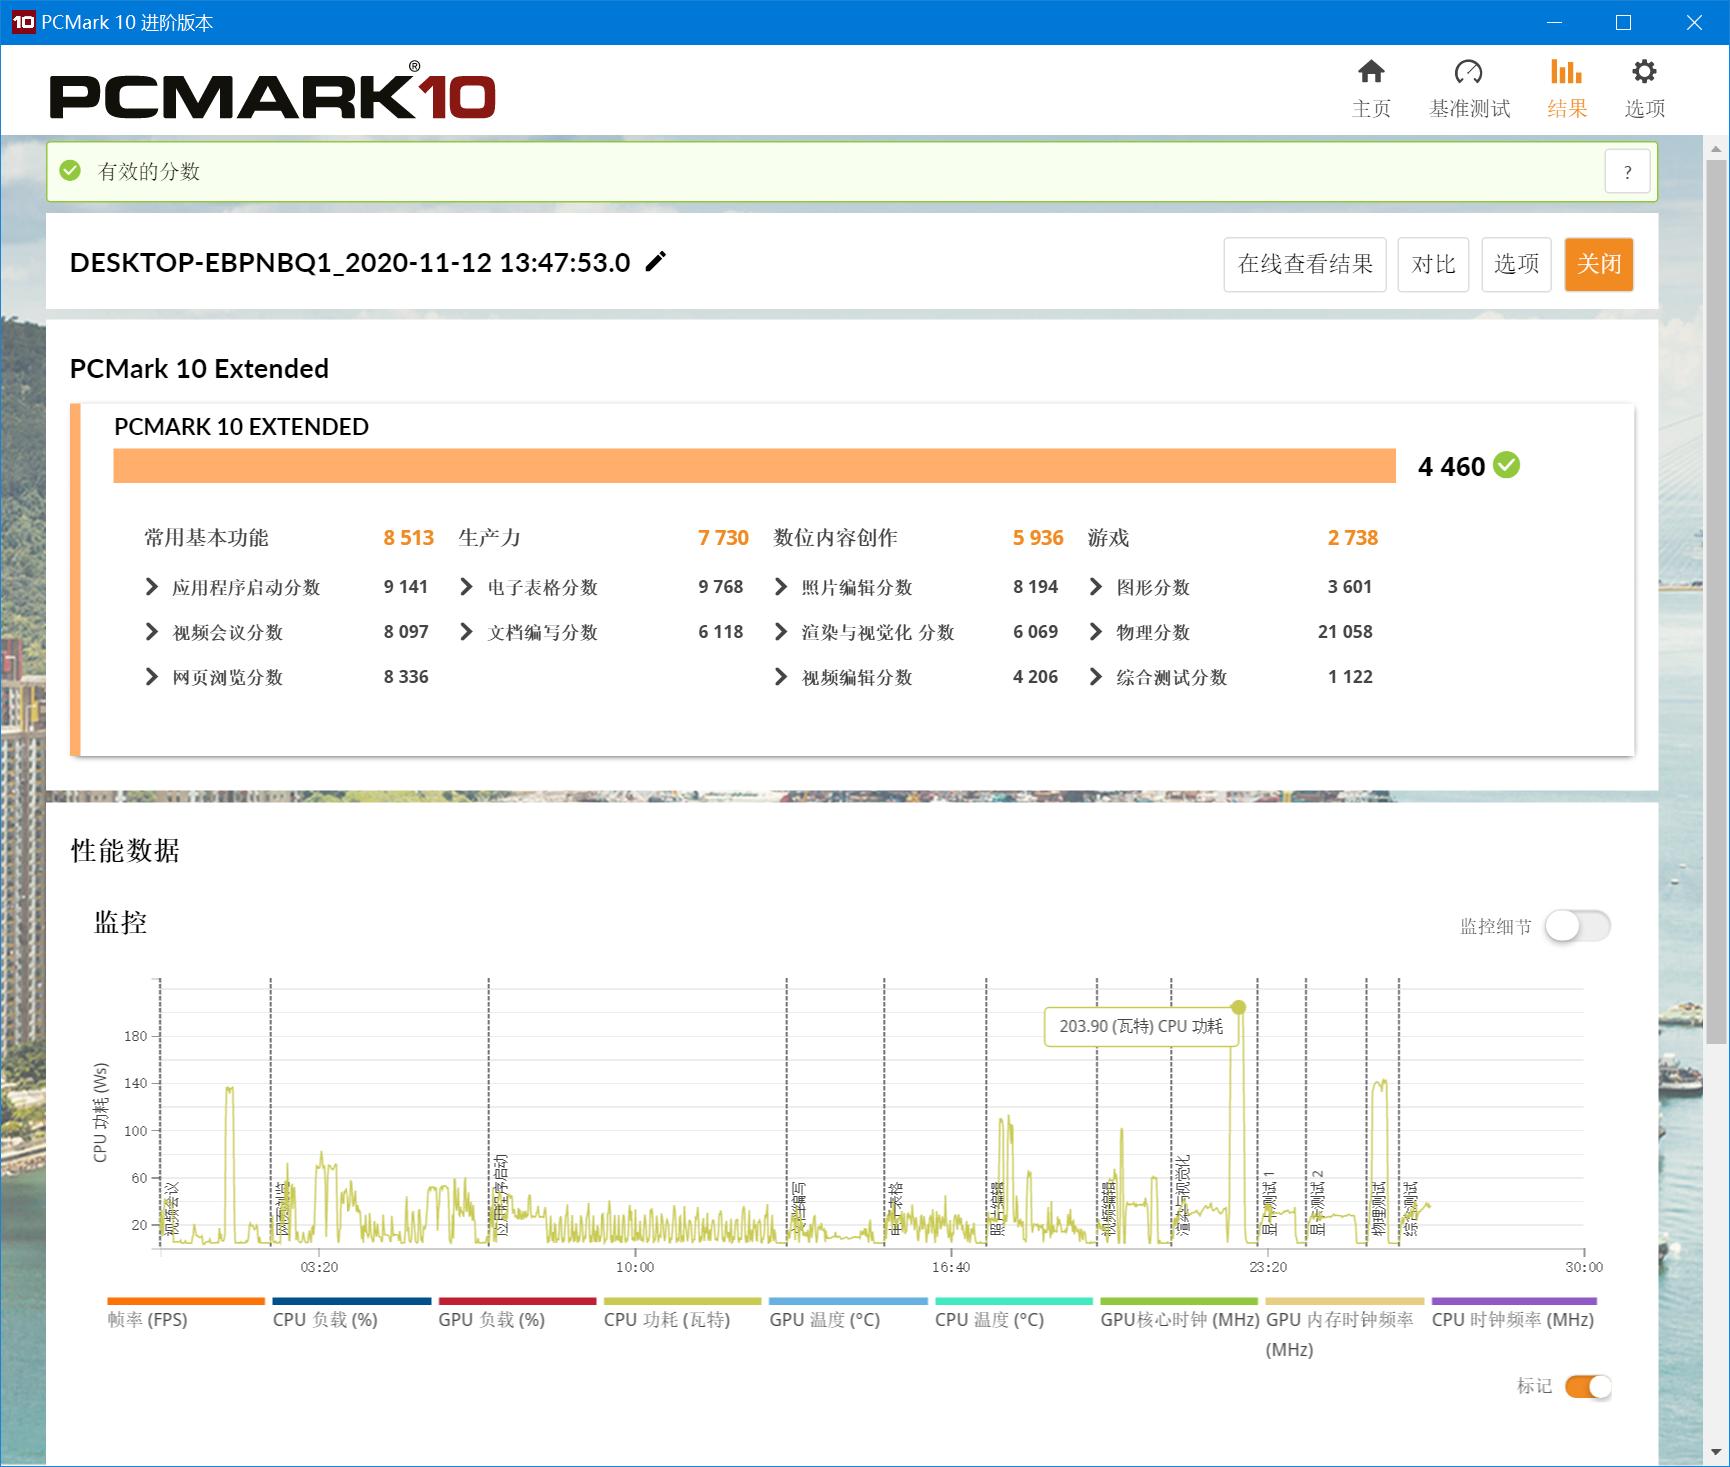Click the ? help button
The image size is (1730, 1467).
(x=1627, y=172)
